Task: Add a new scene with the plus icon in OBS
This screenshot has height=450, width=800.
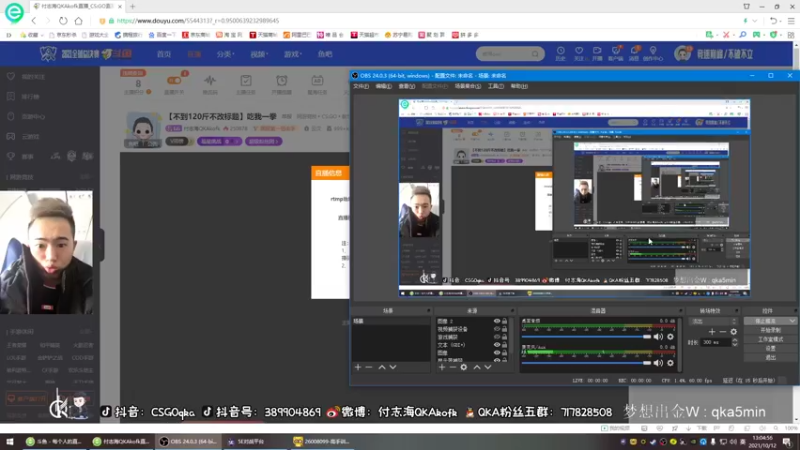Action: [x=358, y=367]
